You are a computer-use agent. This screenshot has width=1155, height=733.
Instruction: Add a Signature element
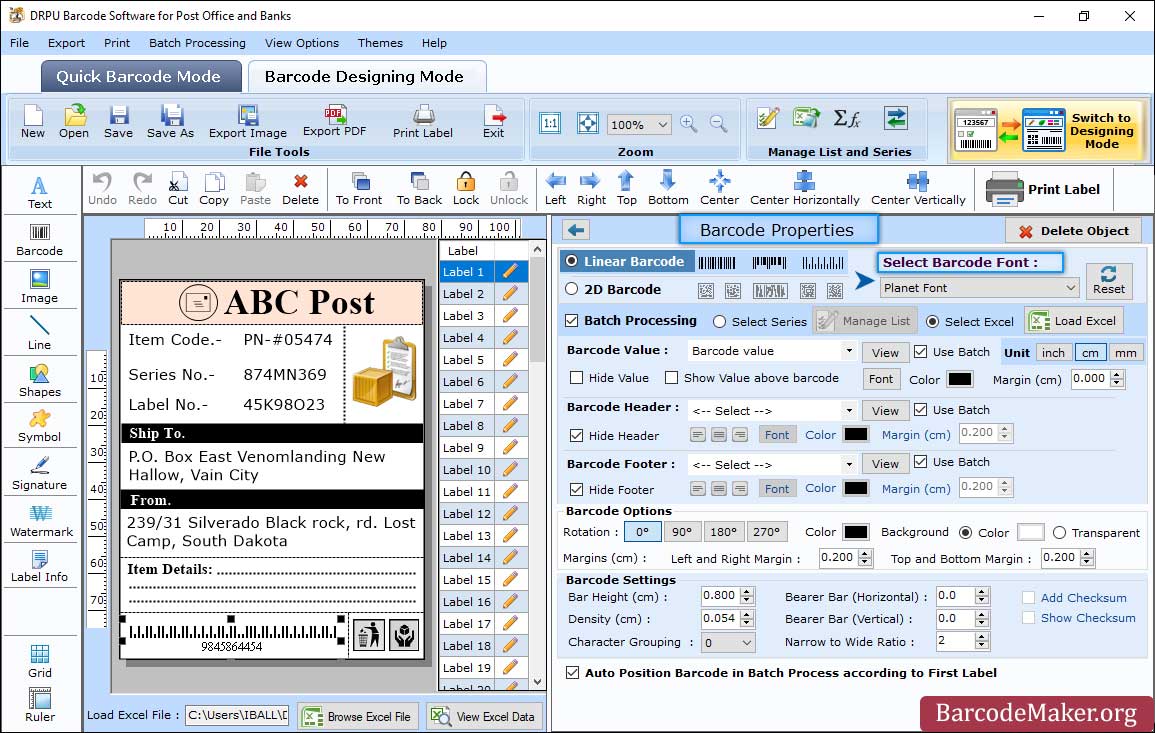pos(40,474)
